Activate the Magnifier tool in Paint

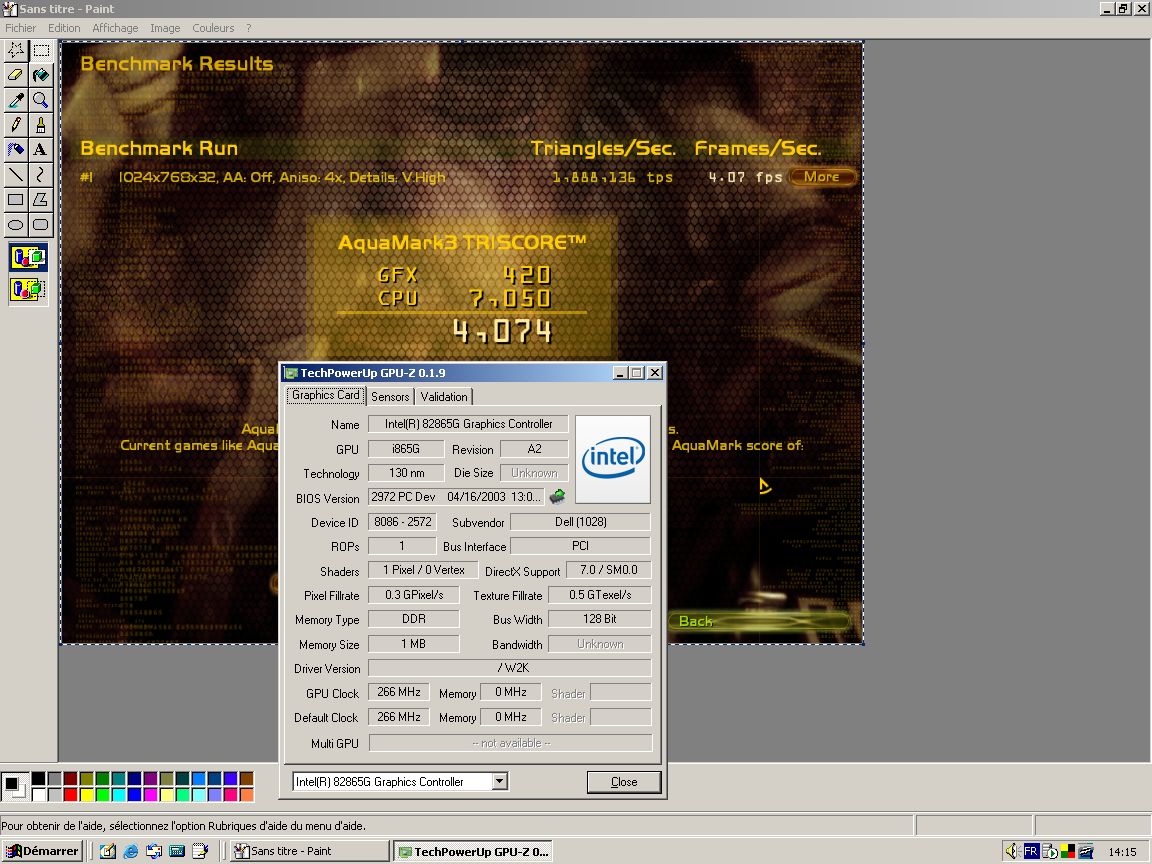(41, 100)
